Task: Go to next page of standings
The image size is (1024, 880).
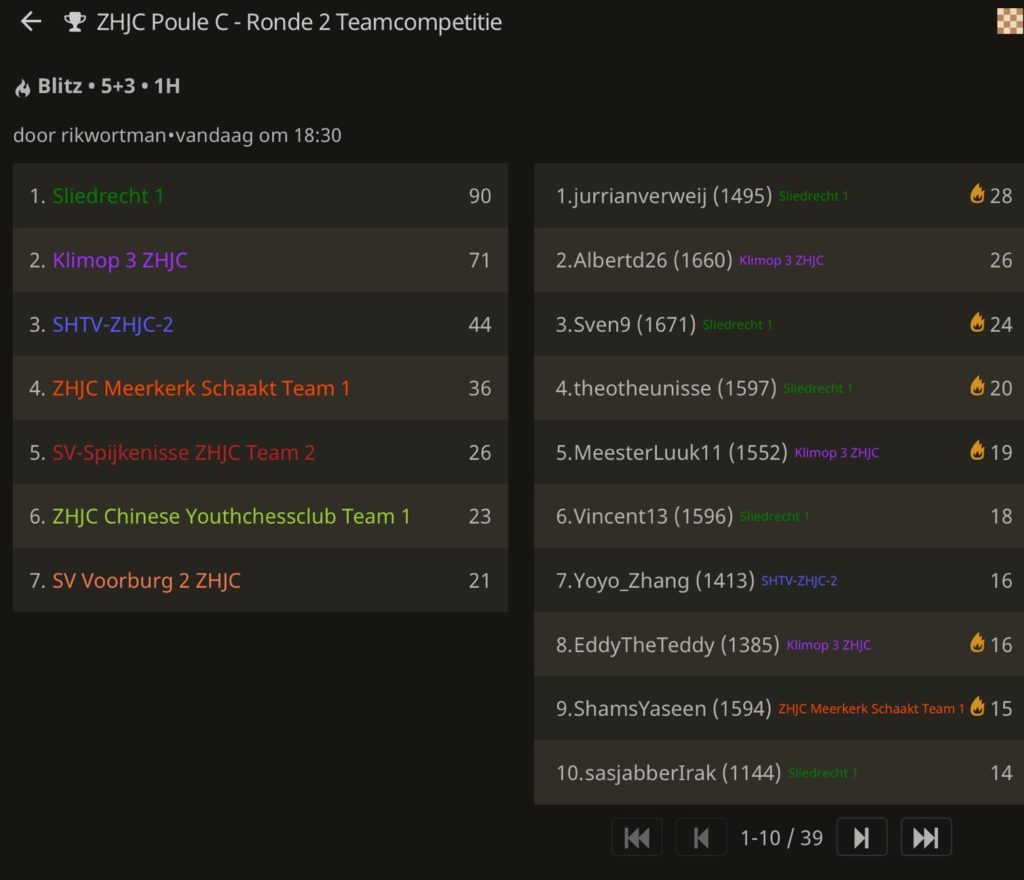Action: 861,837
